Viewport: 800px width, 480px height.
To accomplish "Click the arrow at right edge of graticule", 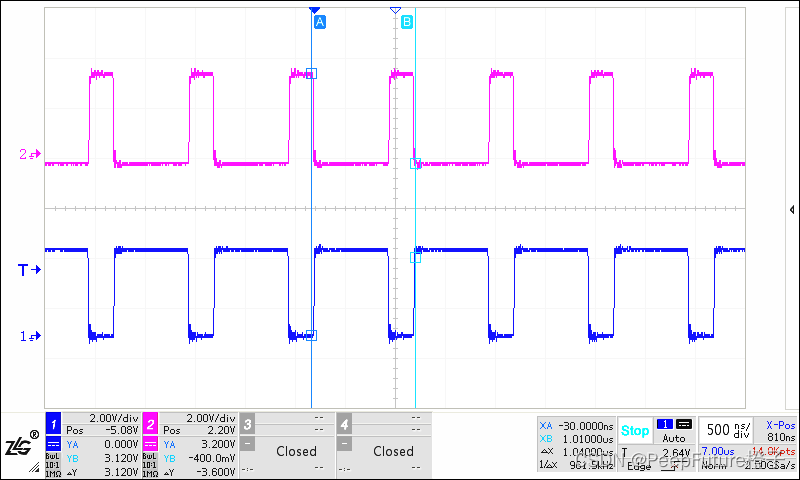I will click(792, 210).
